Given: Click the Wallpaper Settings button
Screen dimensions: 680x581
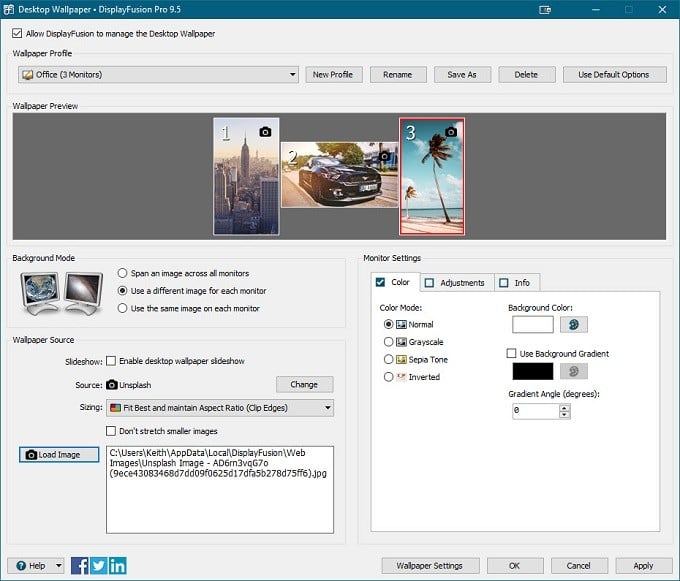Looking at the screenshot, I should pos(429,565).
